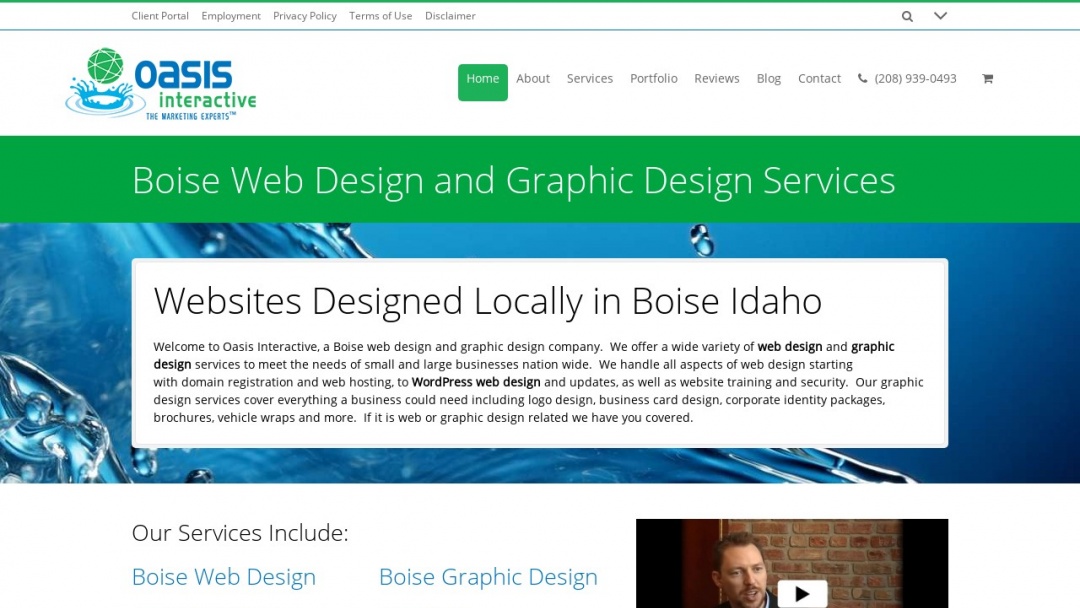The height and width of the screenshot is (608, 1080).
Task: Follow the Boise Web Design link
Action: (223, 577)
